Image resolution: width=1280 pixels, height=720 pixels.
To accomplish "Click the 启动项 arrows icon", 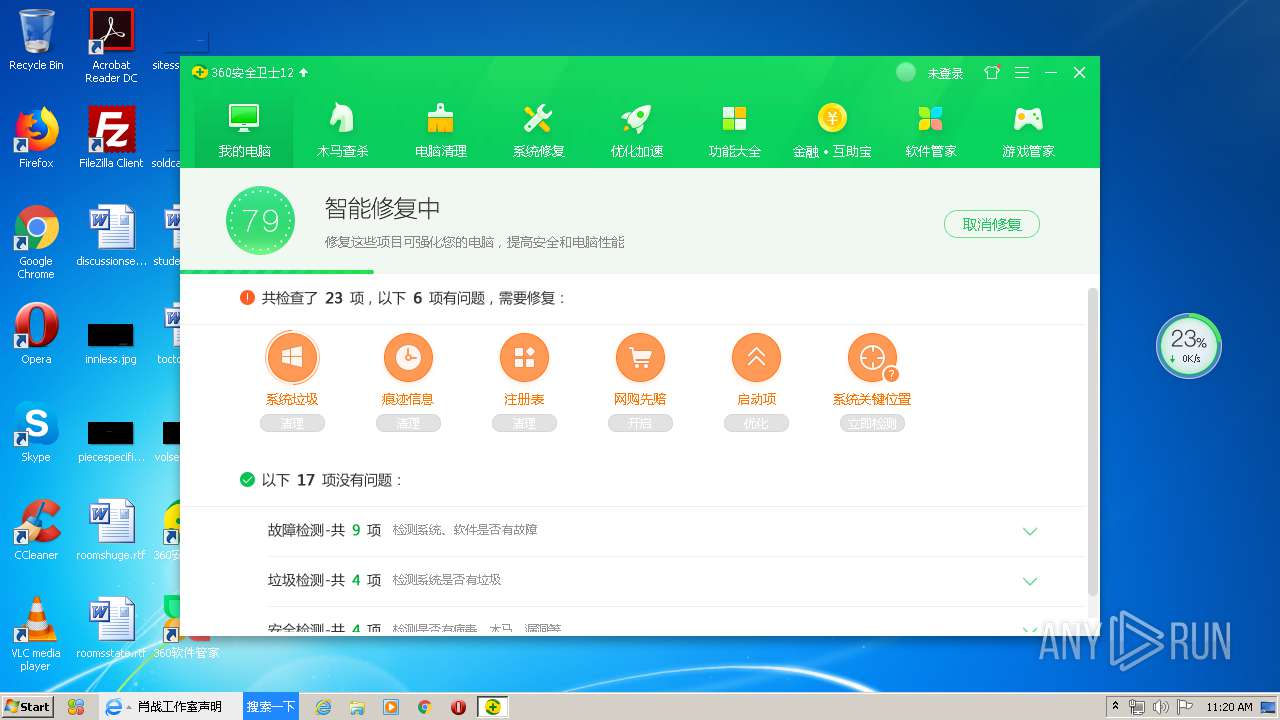I will 756,357.
